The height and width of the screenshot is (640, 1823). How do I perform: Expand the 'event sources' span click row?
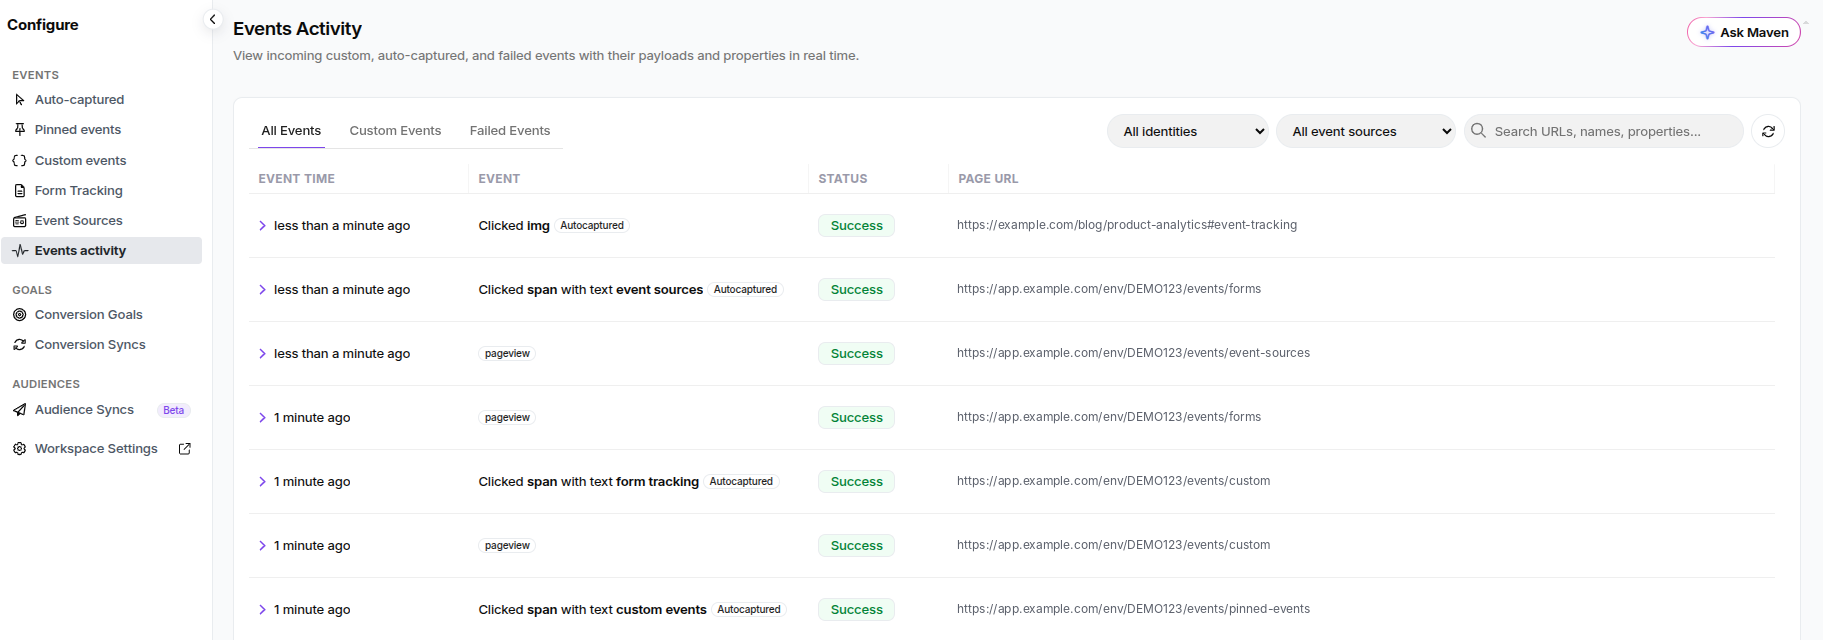[x=262, y=290]
